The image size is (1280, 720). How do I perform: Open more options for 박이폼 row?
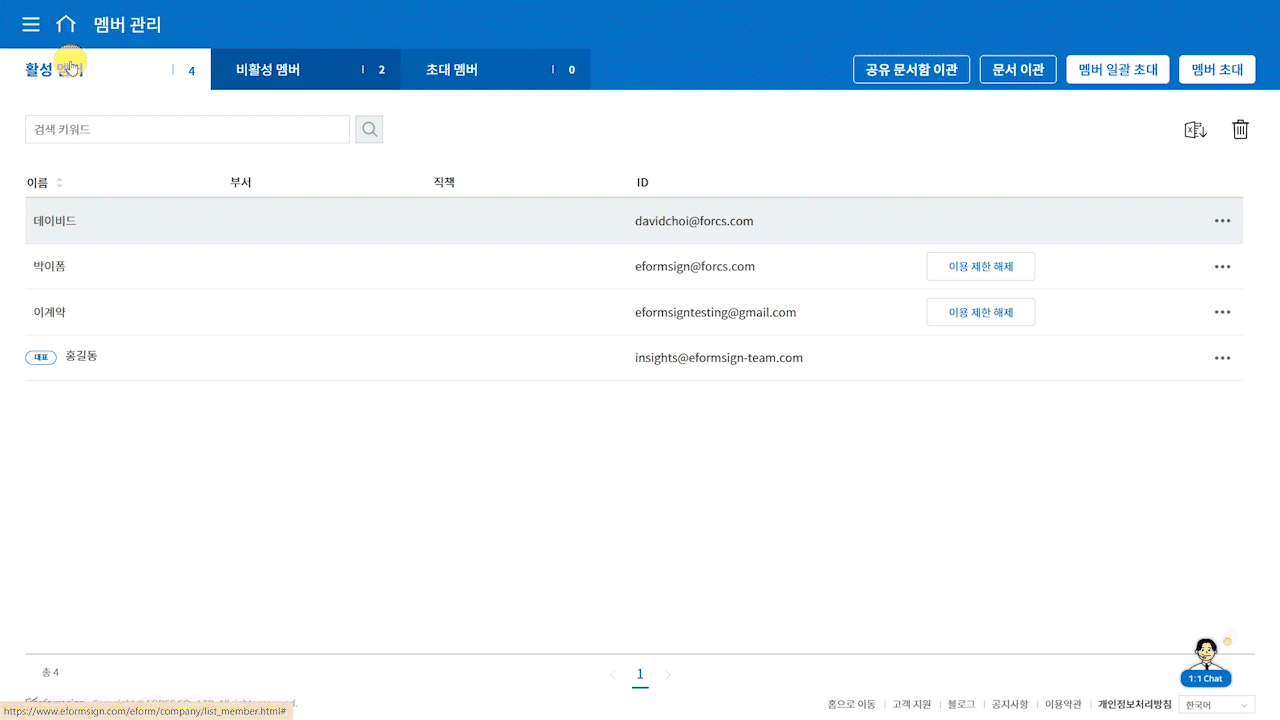pyautogui.click(x=1222, y=267)
